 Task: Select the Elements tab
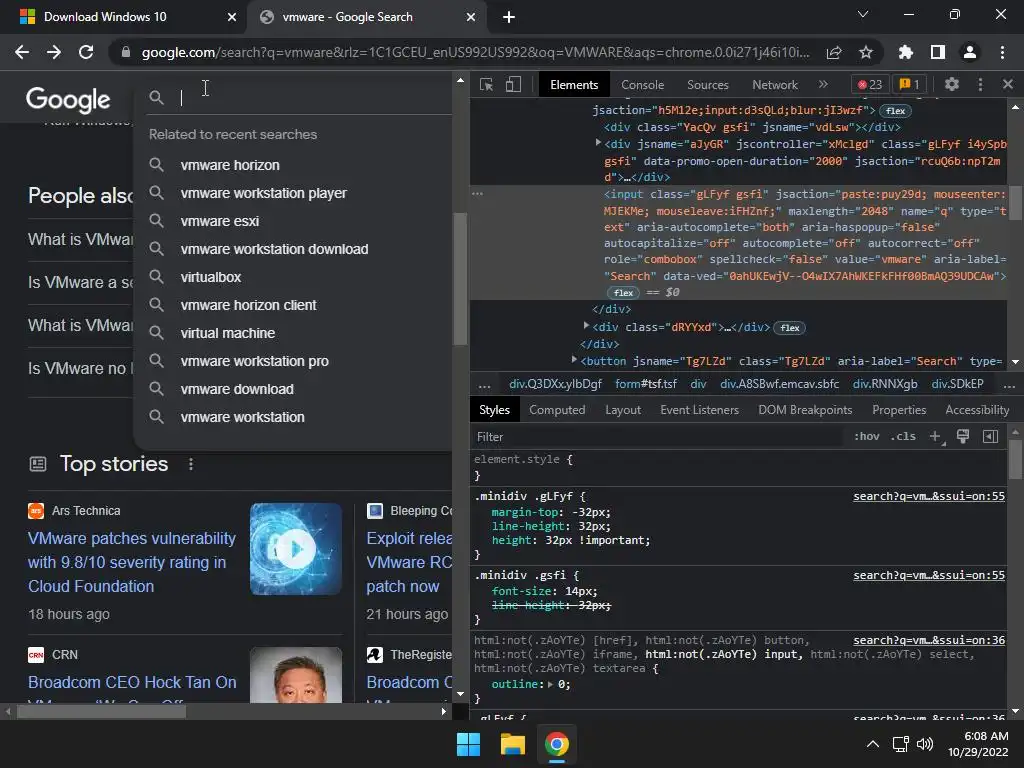point(574,85)
